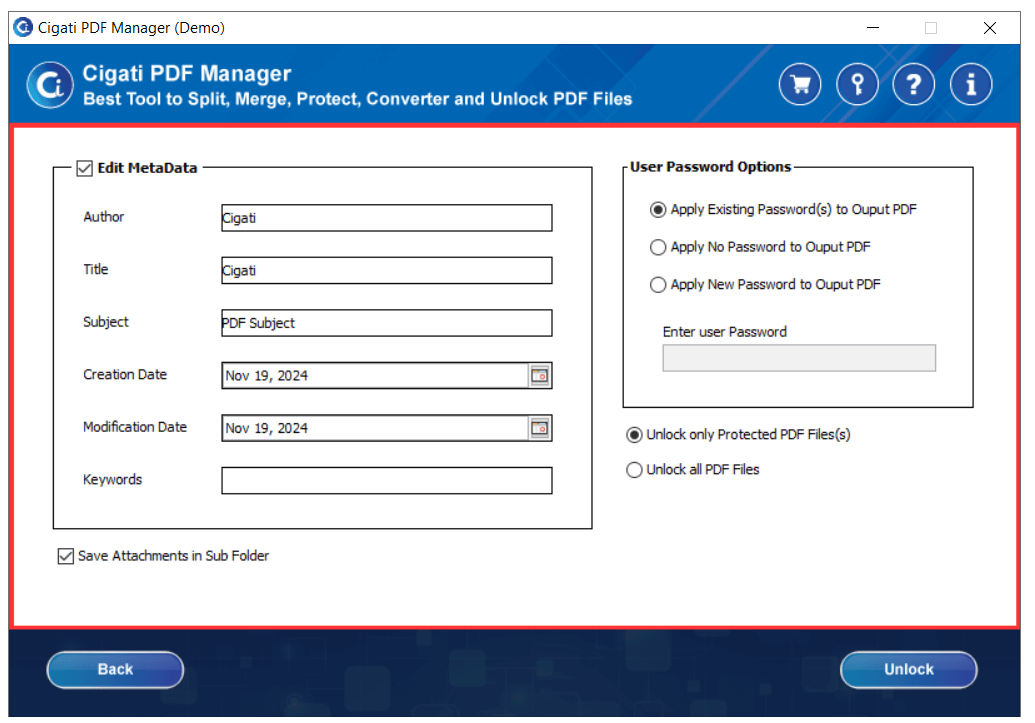
Task: Toggle the Edit MetaData checkbox
Action: point(84,168)
